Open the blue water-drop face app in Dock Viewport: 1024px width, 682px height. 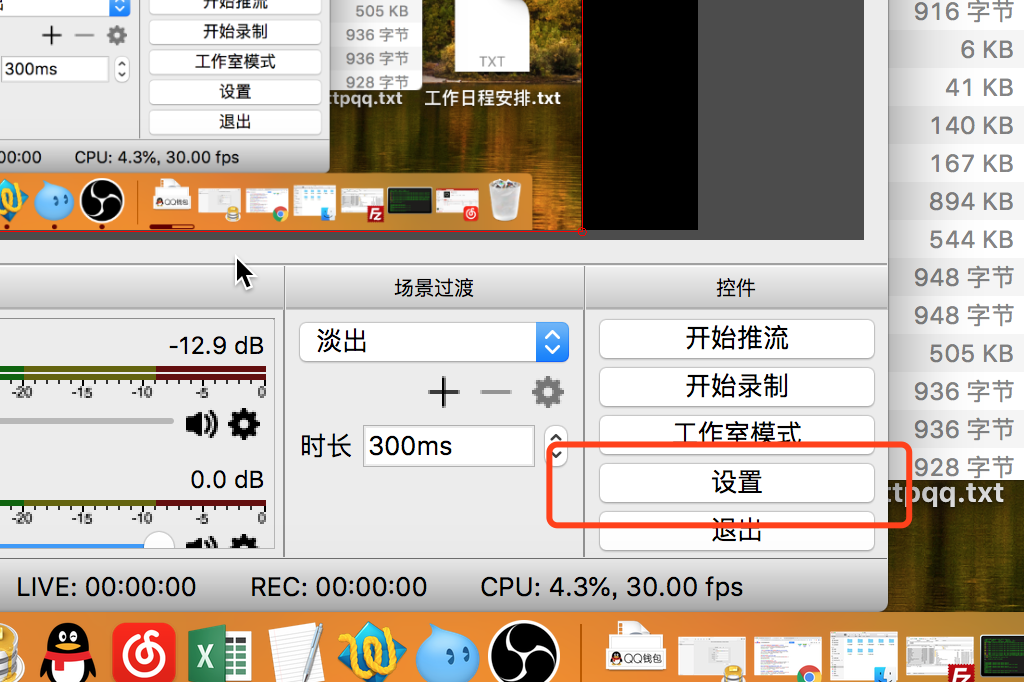click(x=447, y=655)
